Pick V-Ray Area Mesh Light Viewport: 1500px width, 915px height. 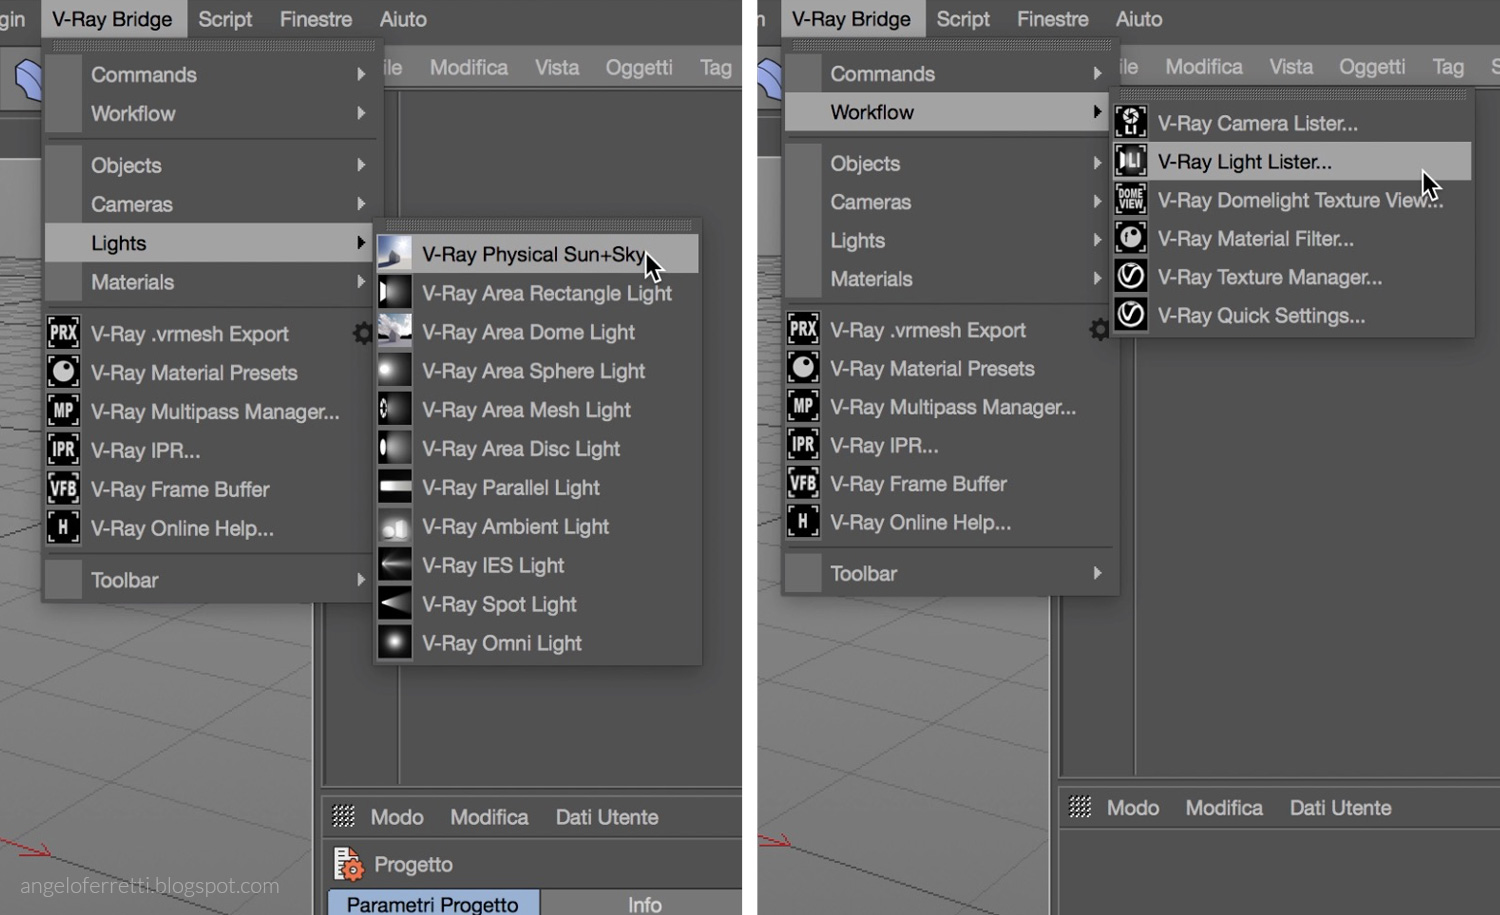(x=537, y=410)
